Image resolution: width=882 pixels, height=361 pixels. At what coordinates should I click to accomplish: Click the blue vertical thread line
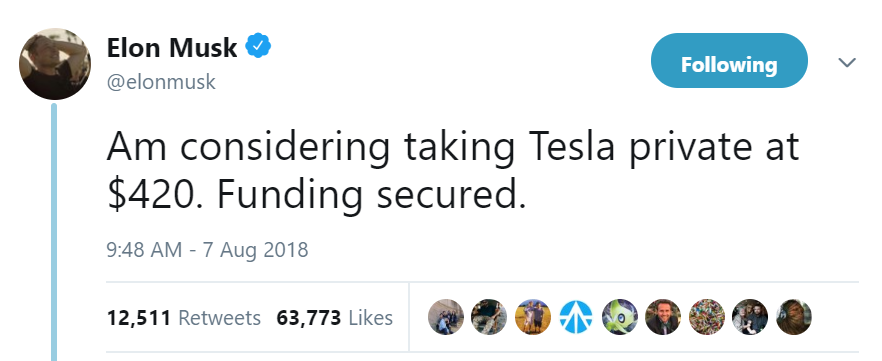tap(54, 232)
